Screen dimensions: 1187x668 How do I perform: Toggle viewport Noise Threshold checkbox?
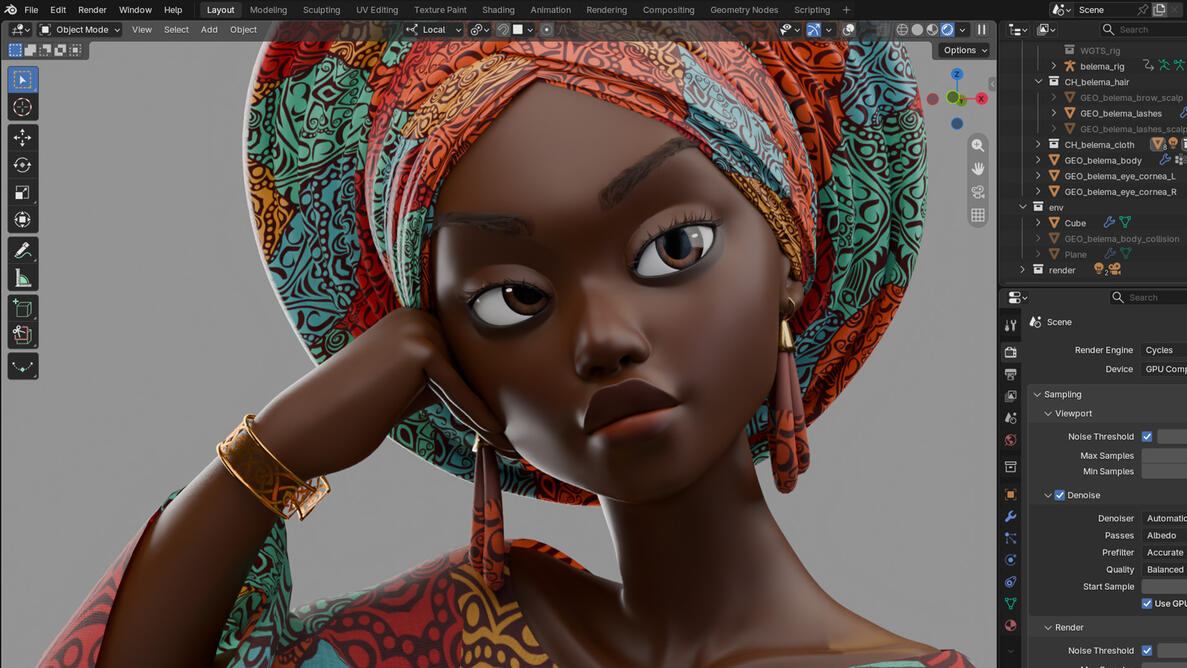click(x=1147, y=436)
